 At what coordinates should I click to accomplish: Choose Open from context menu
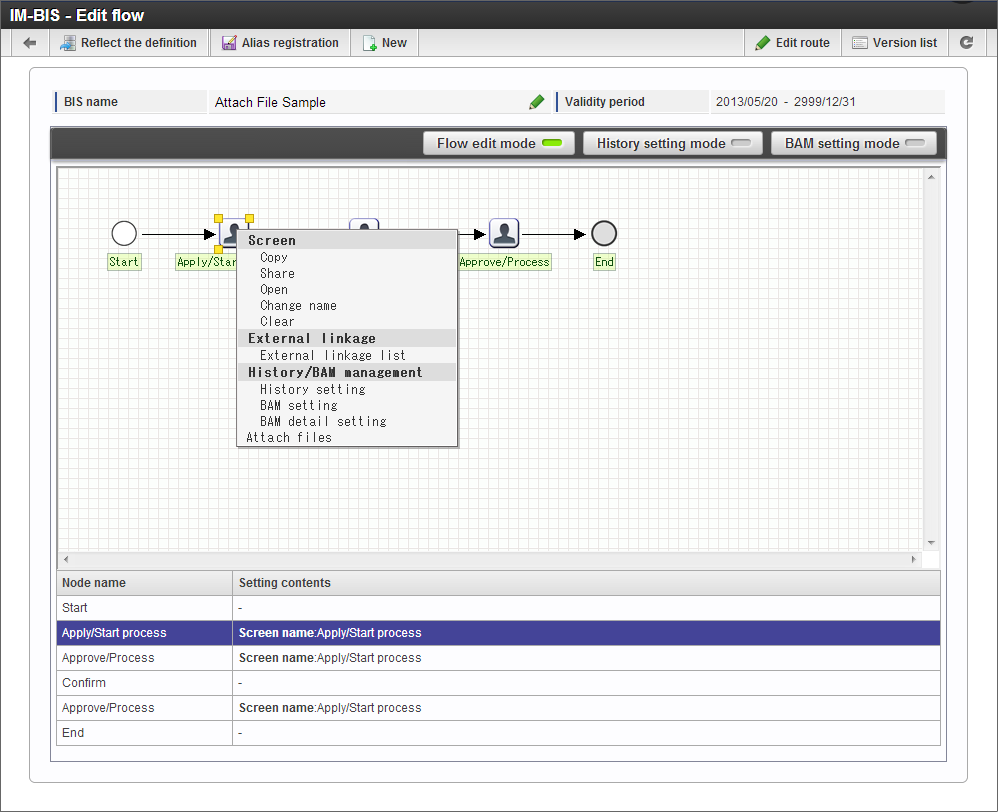[x=274, y=290]
